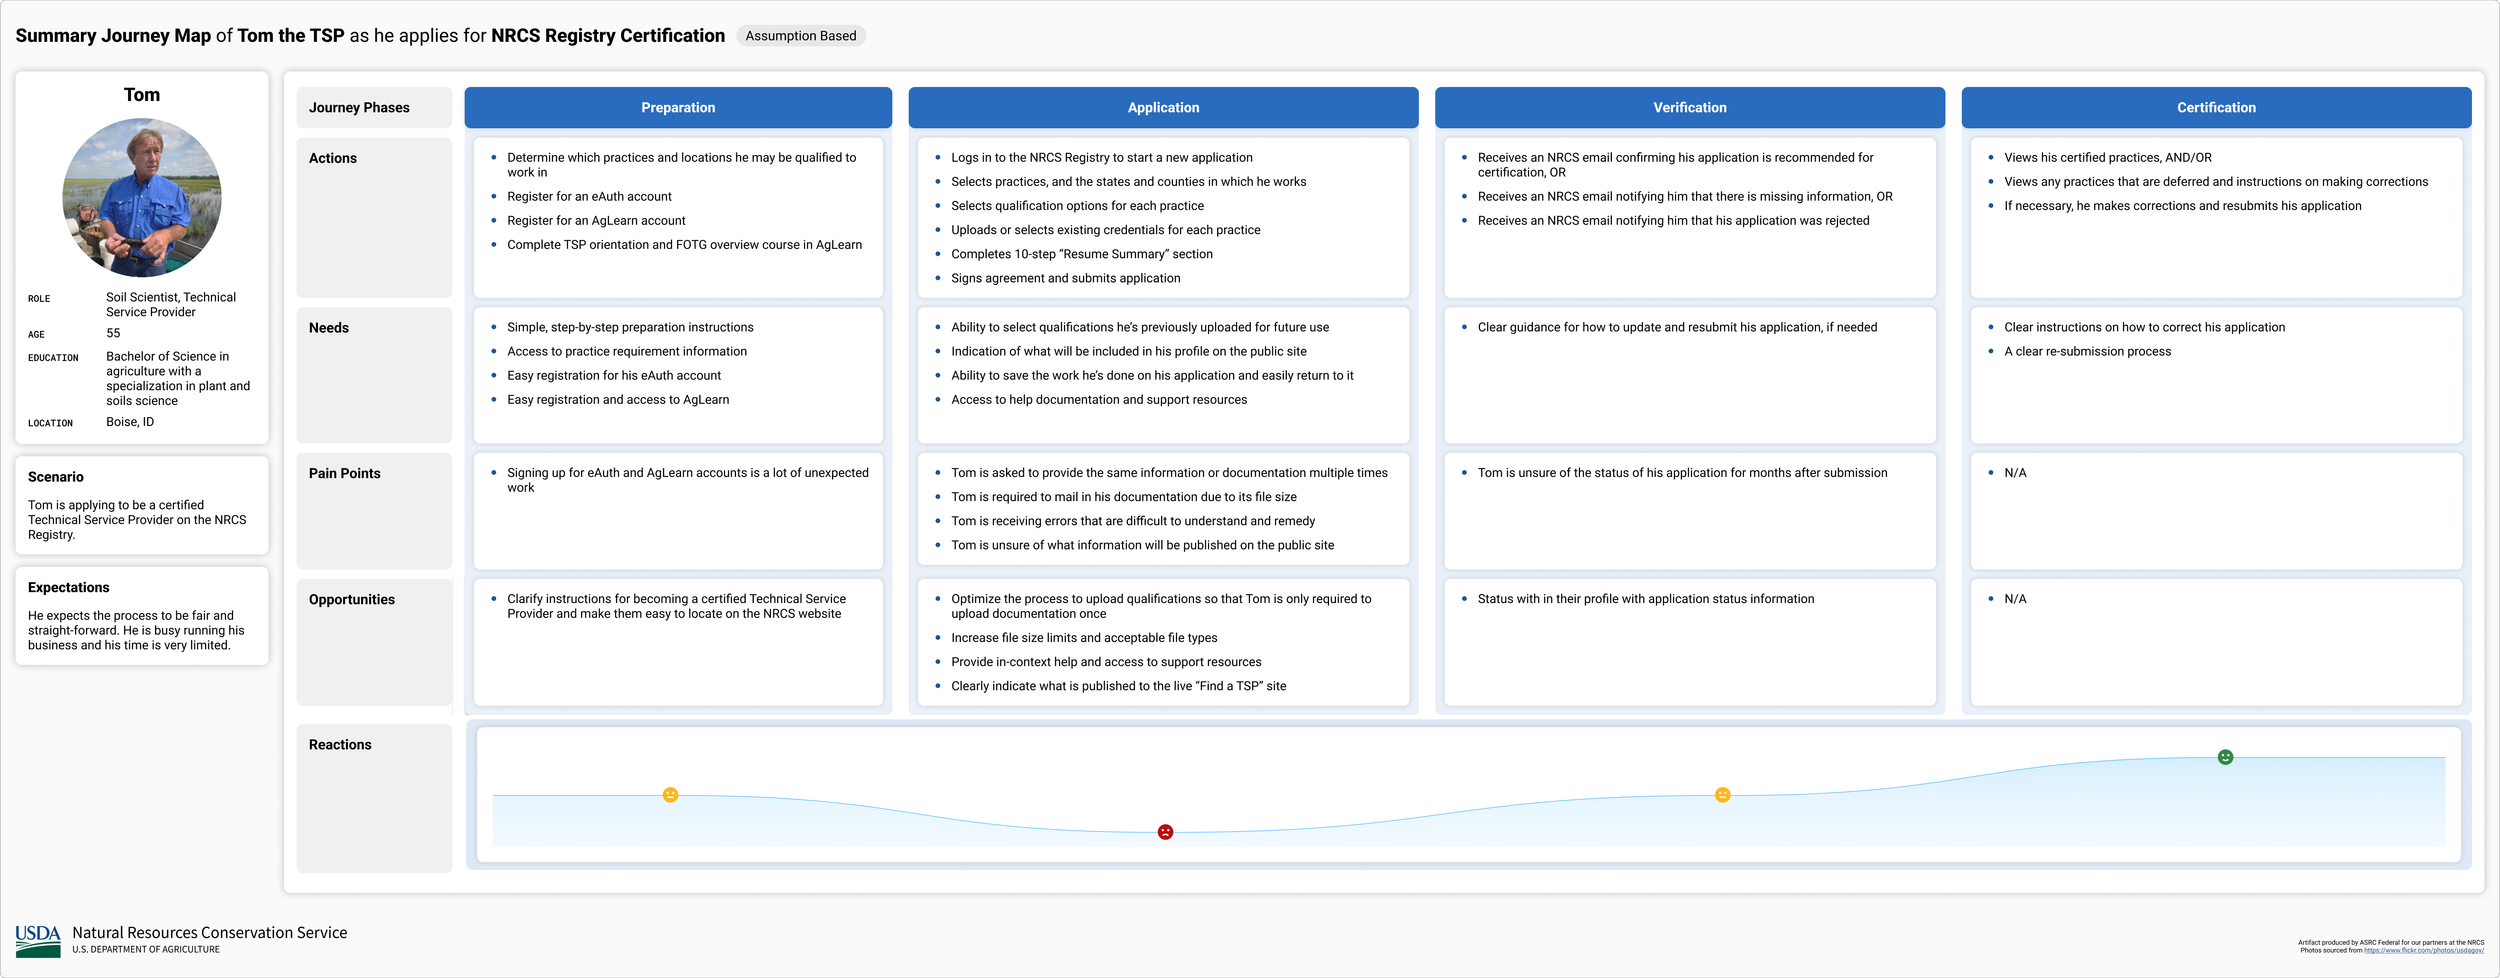2500x978 pixels.
Task: Click the location Boise, ID
Action: 130,422
